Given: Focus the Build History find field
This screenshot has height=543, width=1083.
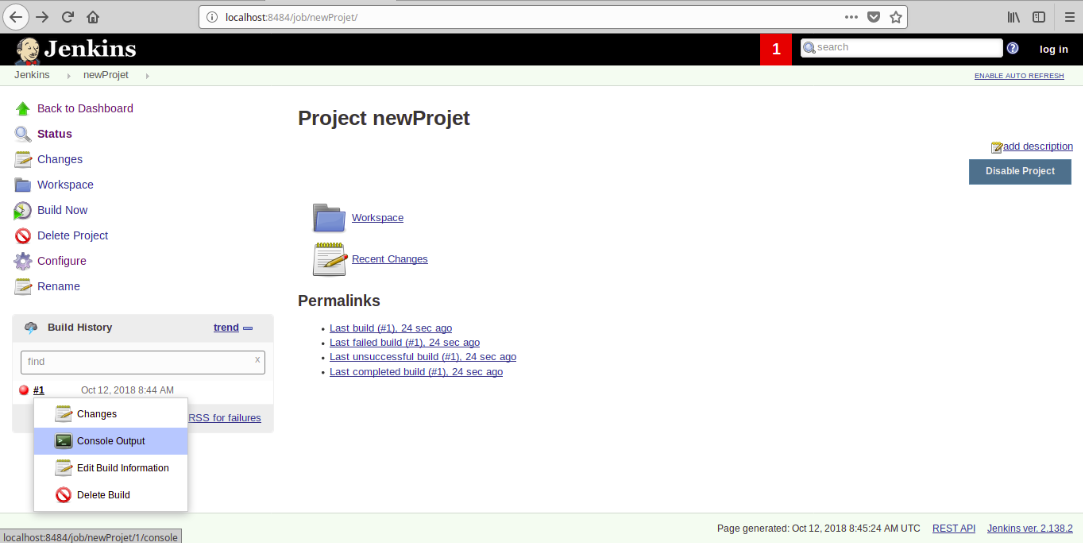Looking at the screenshot, I should tap(142, 362).
